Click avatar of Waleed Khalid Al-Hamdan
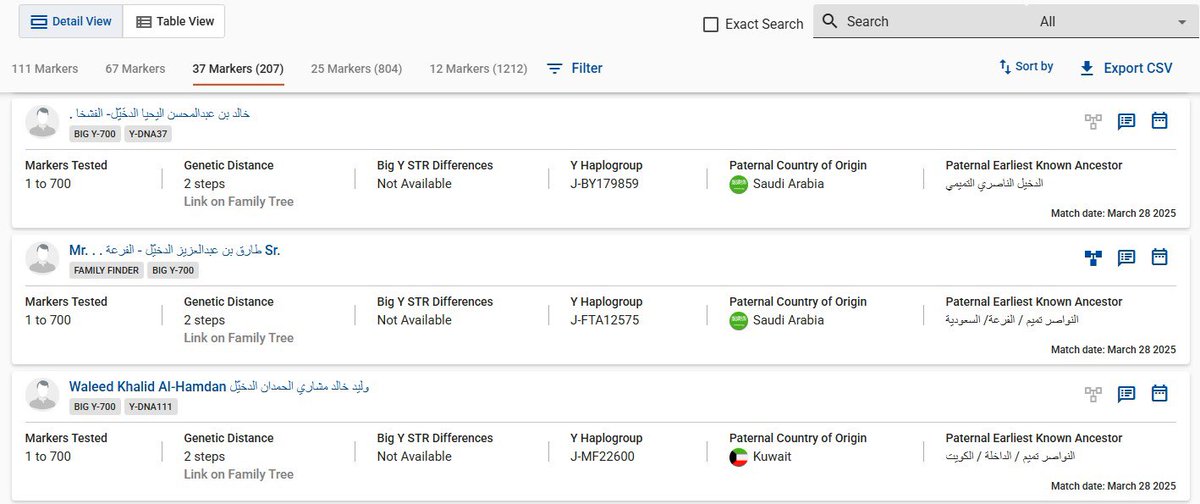 pos(42,394)
